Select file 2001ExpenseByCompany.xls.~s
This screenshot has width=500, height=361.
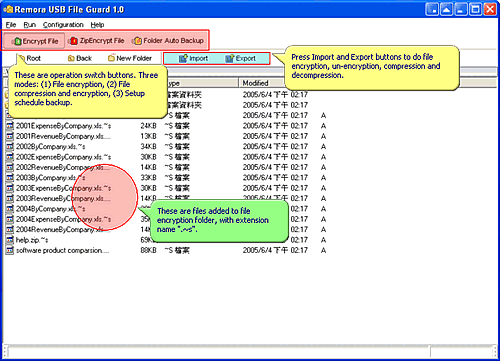[63, 126]
